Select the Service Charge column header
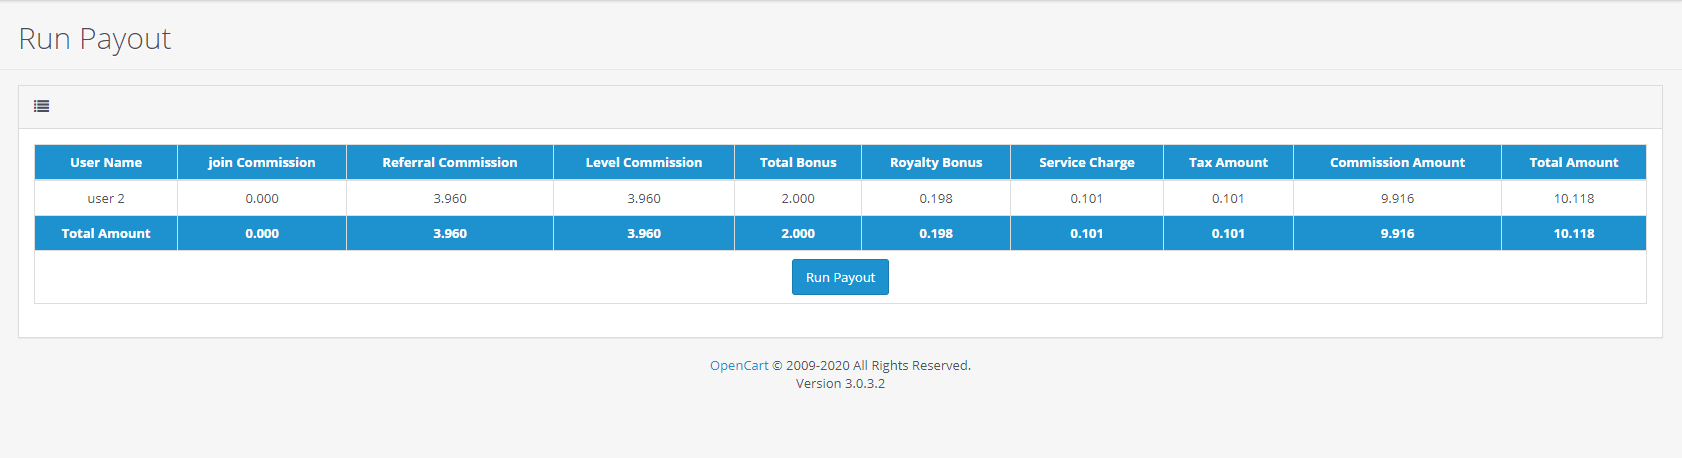This screenshot has height=458, width=1682. pyautogui.click(x=1087, y=162)
